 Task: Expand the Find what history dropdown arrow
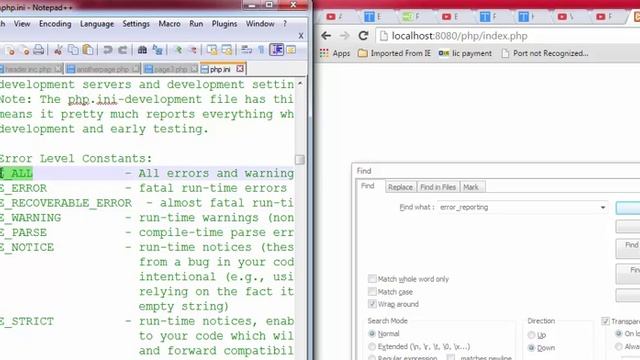[603, 207]
